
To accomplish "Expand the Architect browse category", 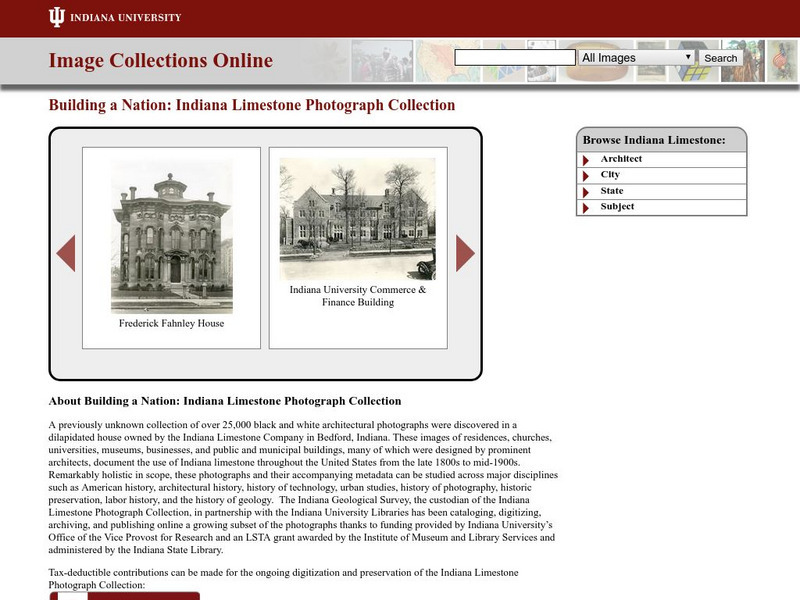I will pos(621,159).
